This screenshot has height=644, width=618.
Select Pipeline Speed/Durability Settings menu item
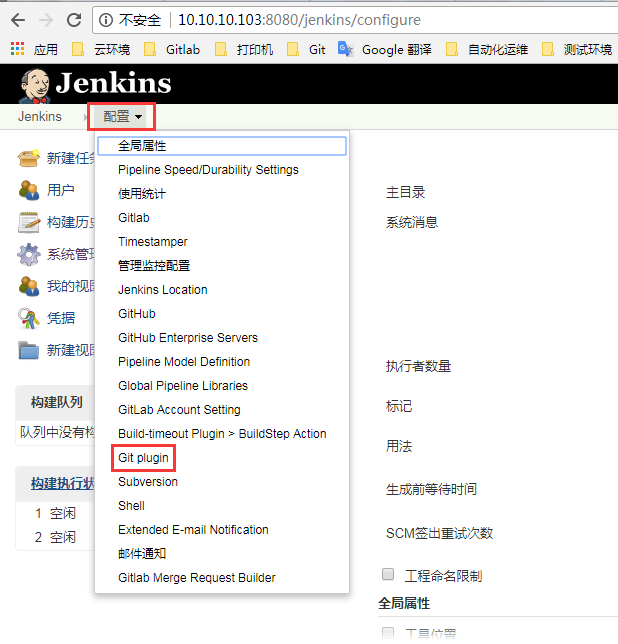click(208, 170)
